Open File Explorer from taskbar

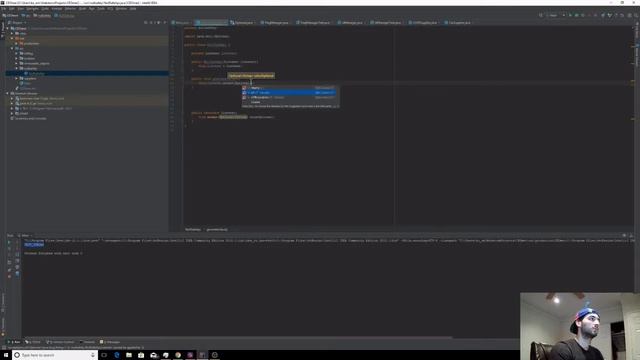pyautogui.click(x=129, y=355)
